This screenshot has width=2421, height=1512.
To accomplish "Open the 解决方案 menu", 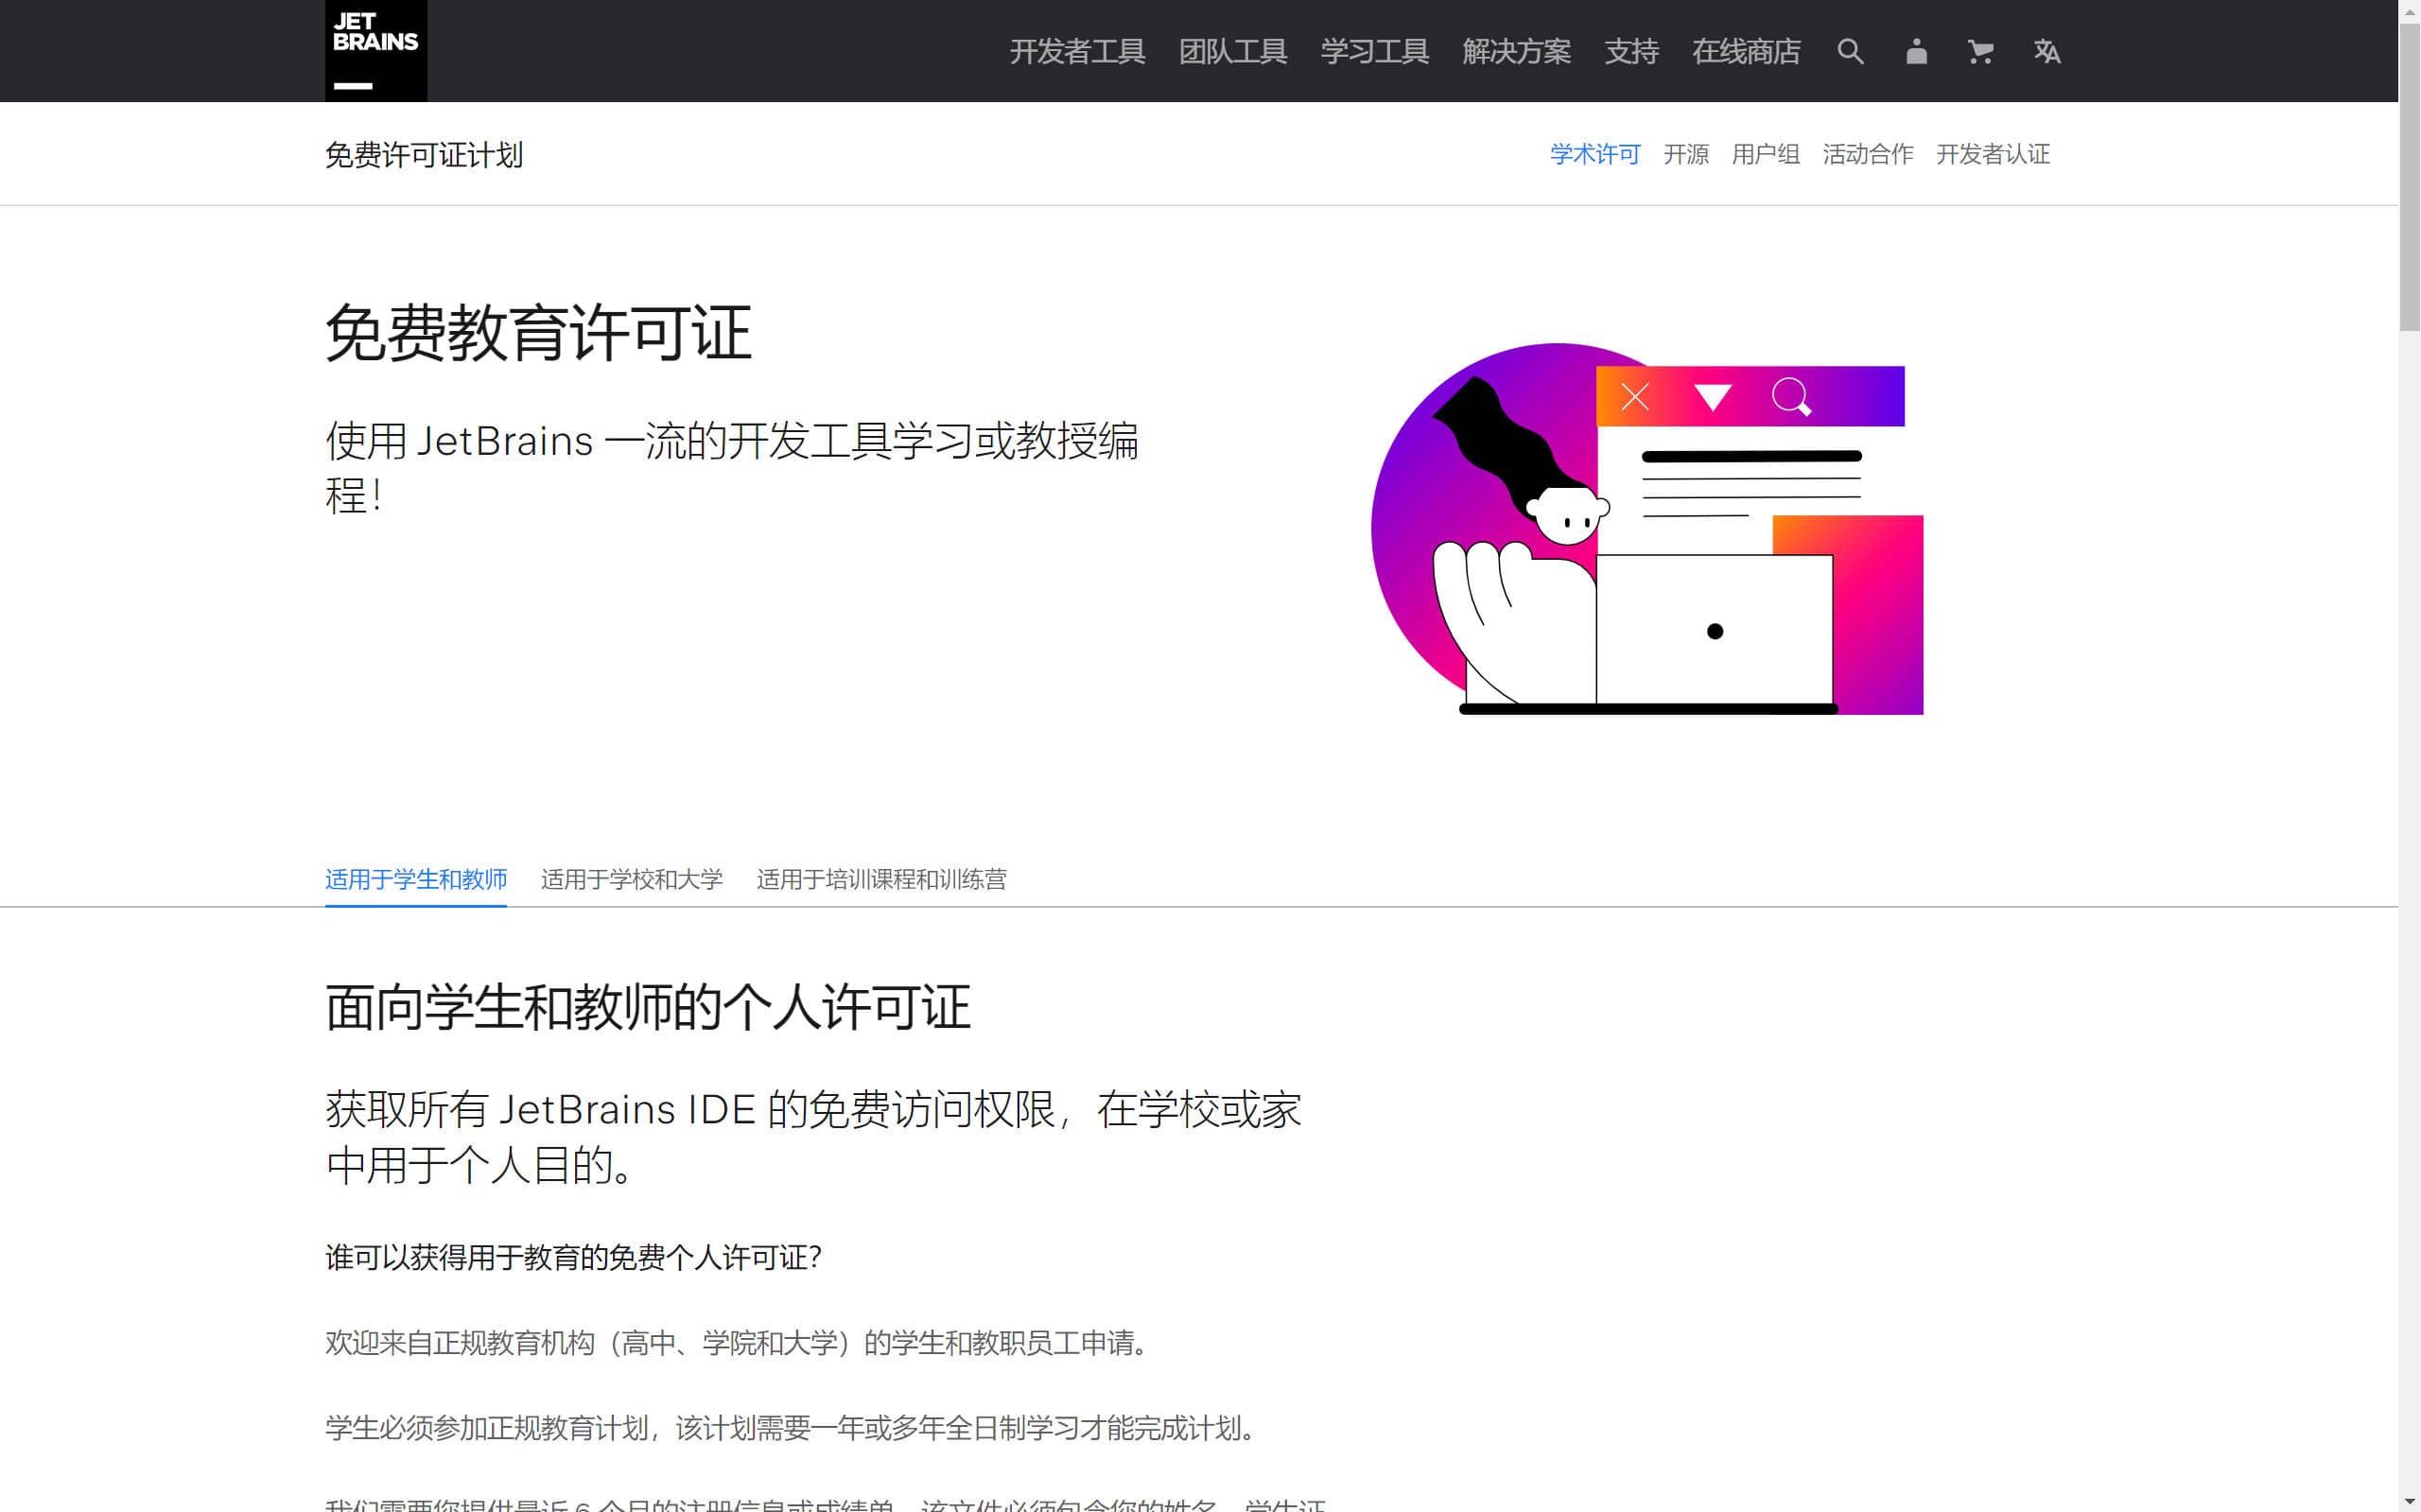I will click(1516, 51).
